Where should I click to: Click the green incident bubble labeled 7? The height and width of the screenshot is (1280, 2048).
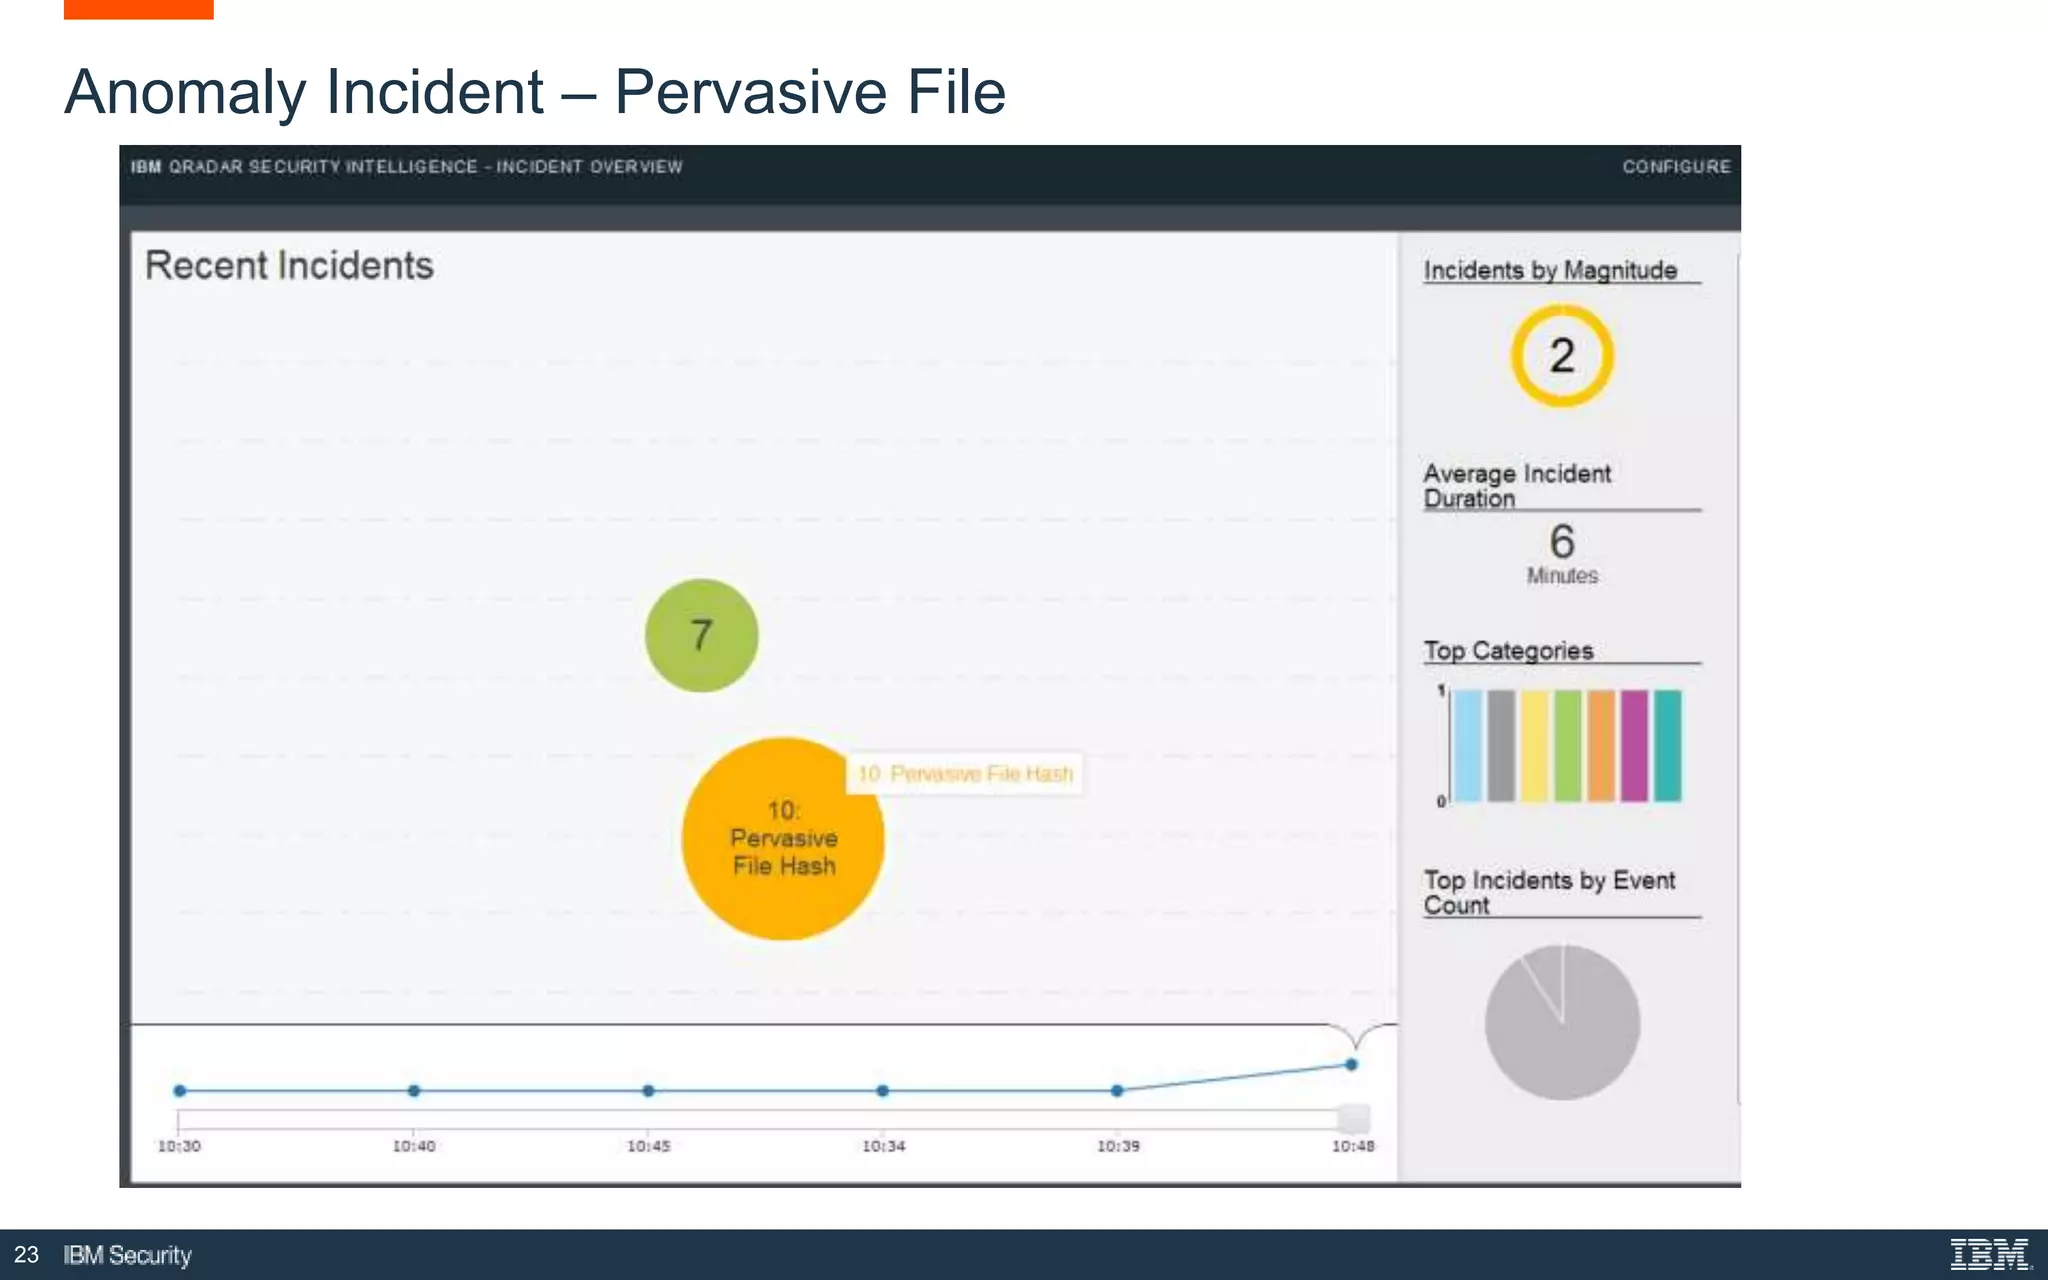click(702, 635)
